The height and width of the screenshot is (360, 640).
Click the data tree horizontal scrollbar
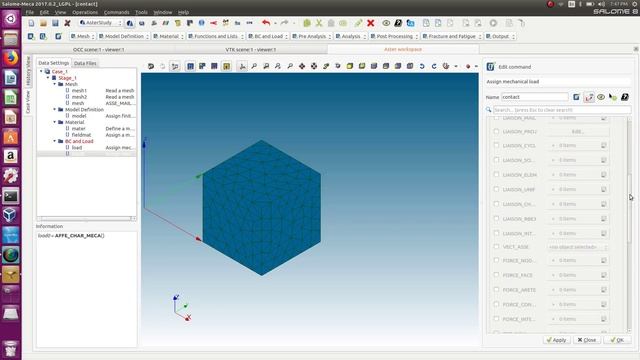(x=87, y=219)
